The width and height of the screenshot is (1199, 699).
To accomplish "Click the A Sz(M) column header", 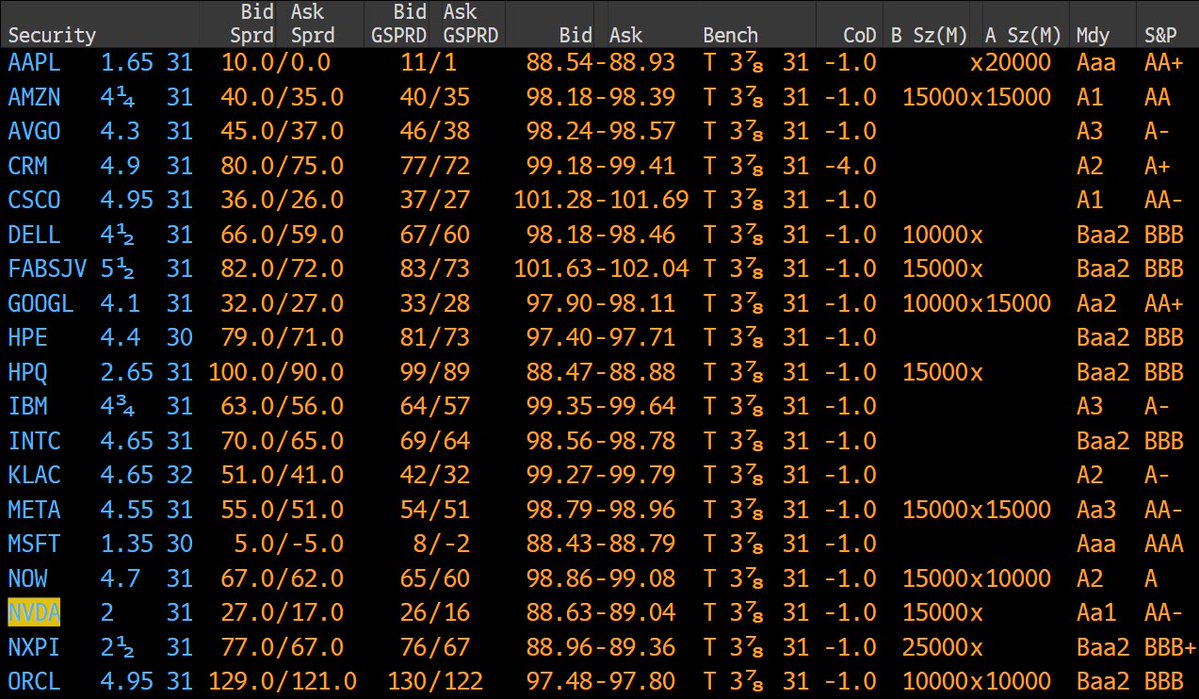I will point(1022,35).
